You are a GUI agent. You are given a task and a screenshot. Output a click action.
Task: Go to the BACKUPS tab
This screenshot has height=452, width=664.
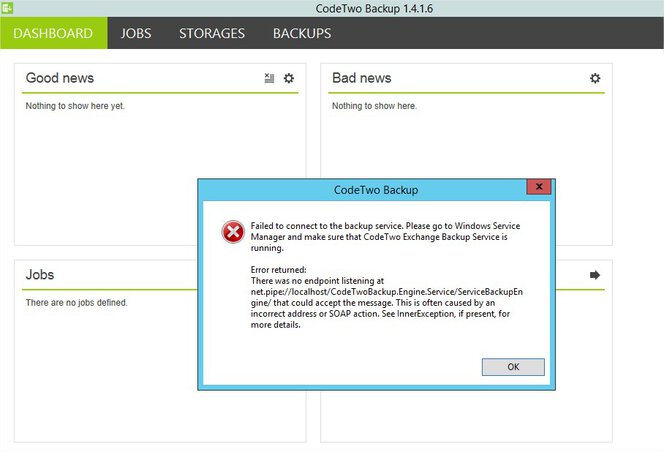point(302,33)
